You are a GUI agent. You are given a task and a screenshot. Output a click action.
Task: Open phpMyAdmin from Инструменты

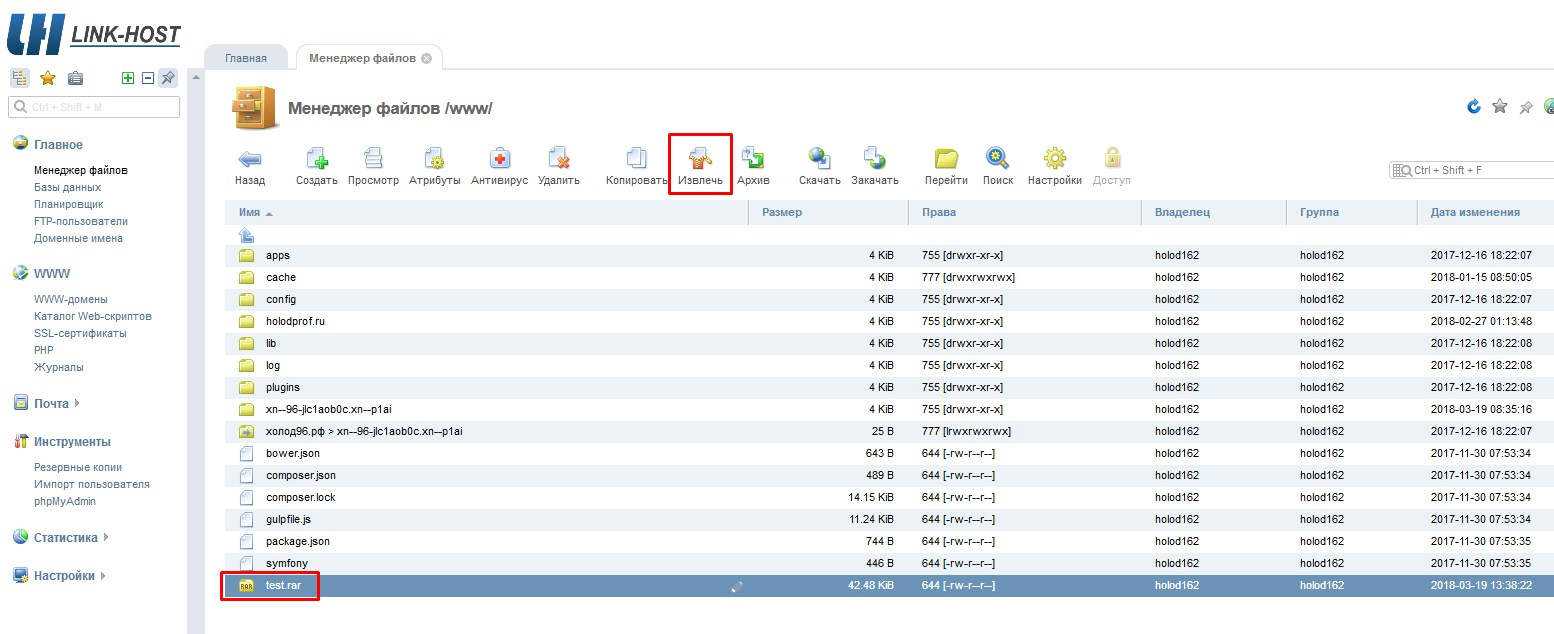point(65,501)
